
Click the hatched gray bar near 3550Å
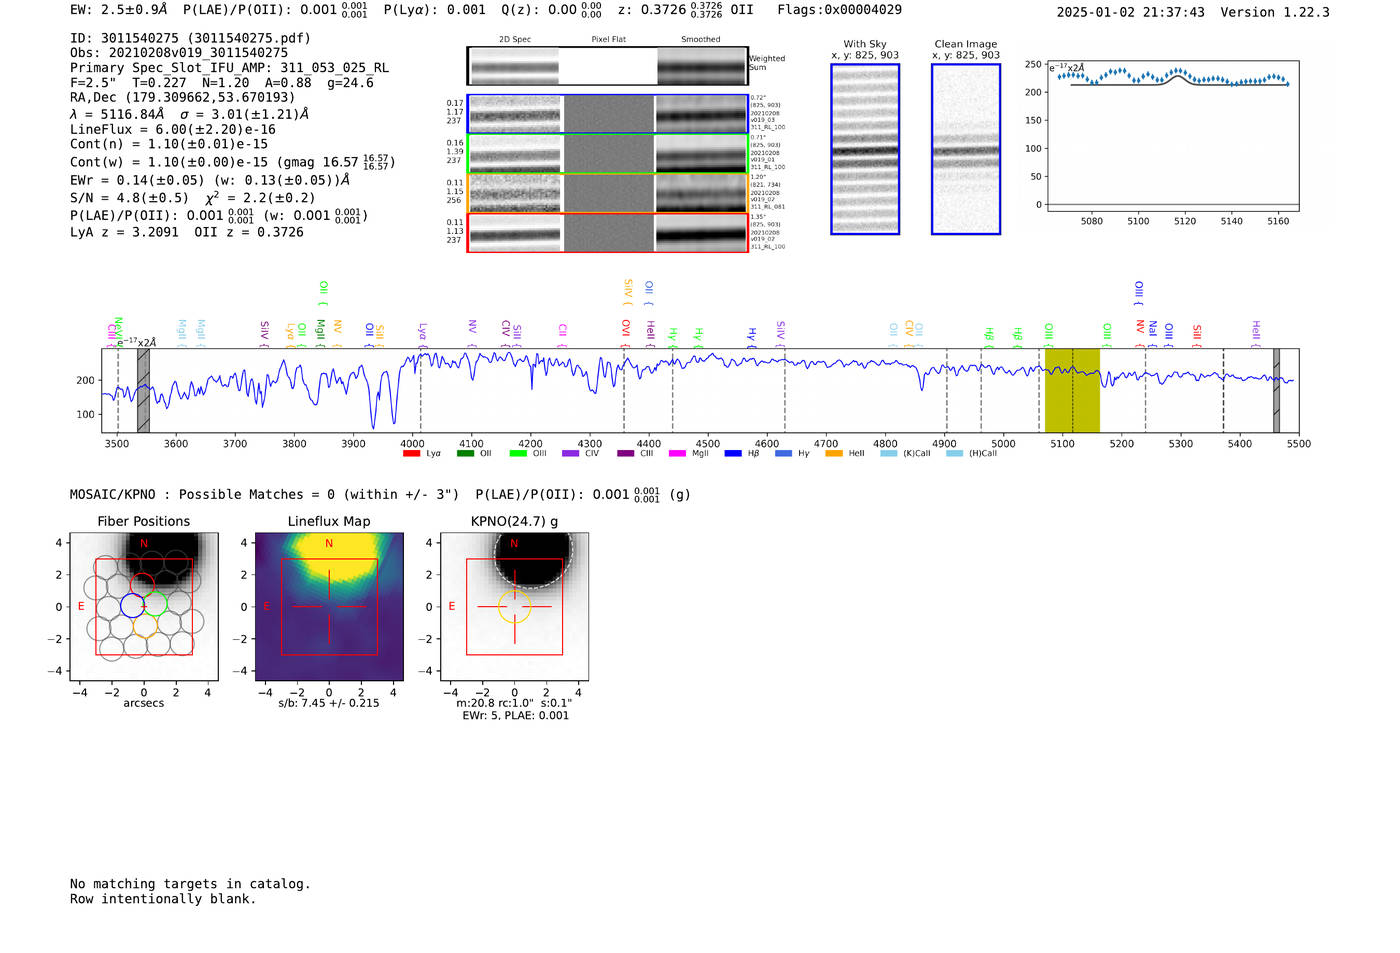143,390
